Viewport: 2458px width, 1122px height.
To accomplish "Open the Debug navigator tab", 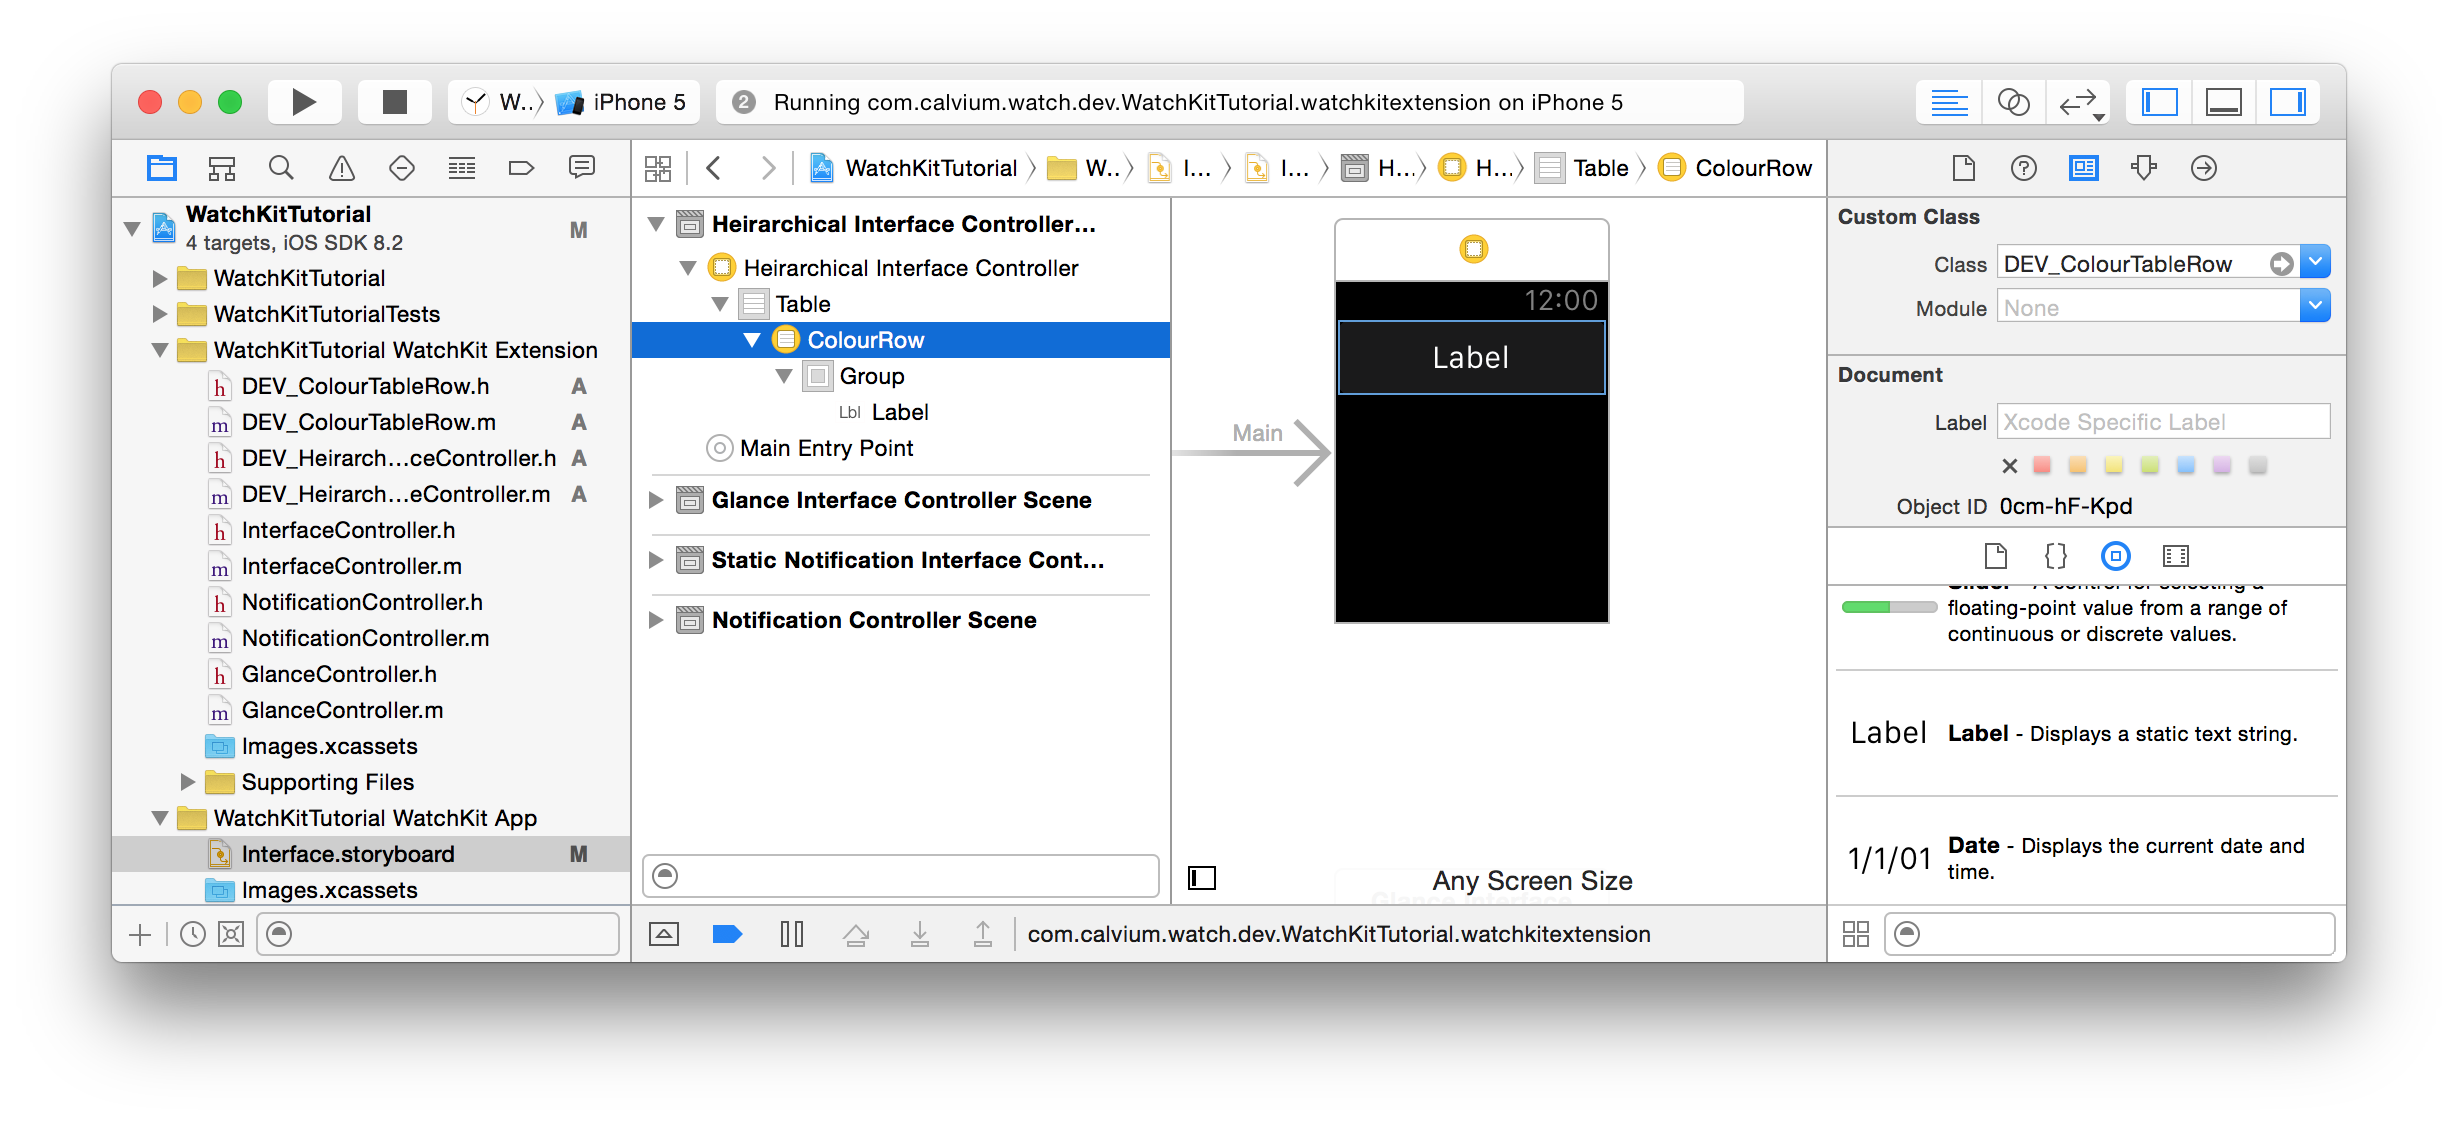I will click(x=461, y=168).
